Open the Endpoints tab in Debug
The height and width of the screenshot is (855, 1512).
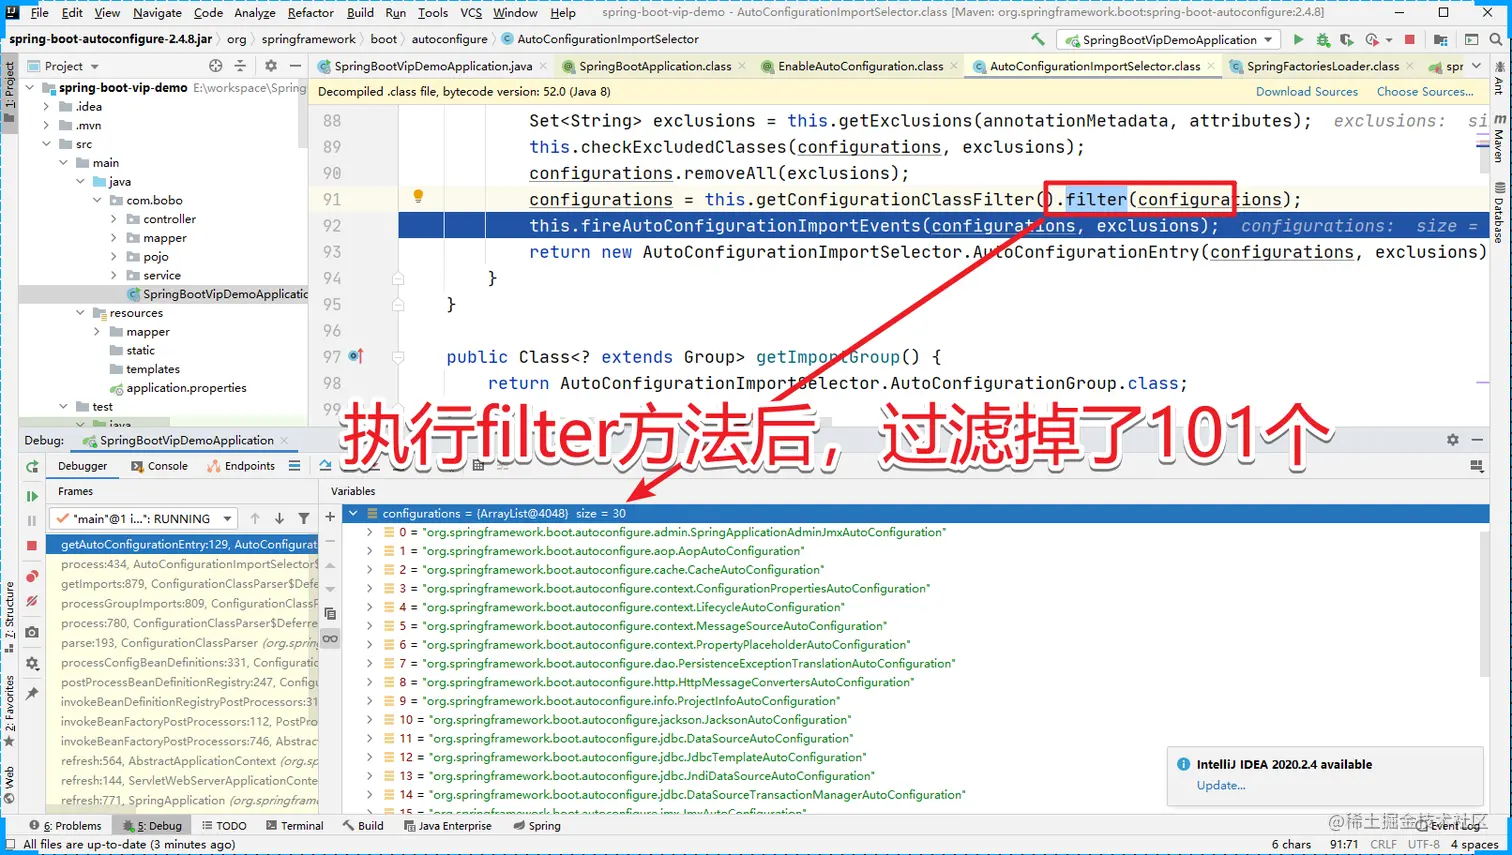pos(240,466)
